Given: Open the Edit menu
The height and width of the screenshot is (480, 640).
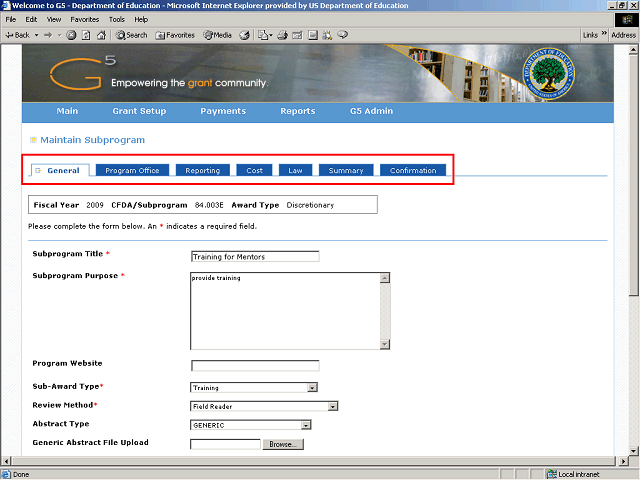Looking at the screenshot, I should pos(31,19).
